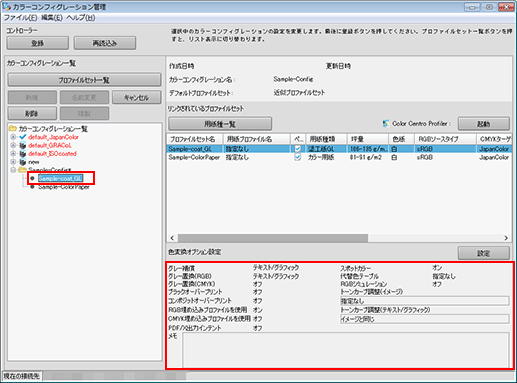The image size is (517, 383).
Task: Click the カラーコンフィグレーション一覧 root folder icon
Action: pyautogui.click(x=13, y=128)
